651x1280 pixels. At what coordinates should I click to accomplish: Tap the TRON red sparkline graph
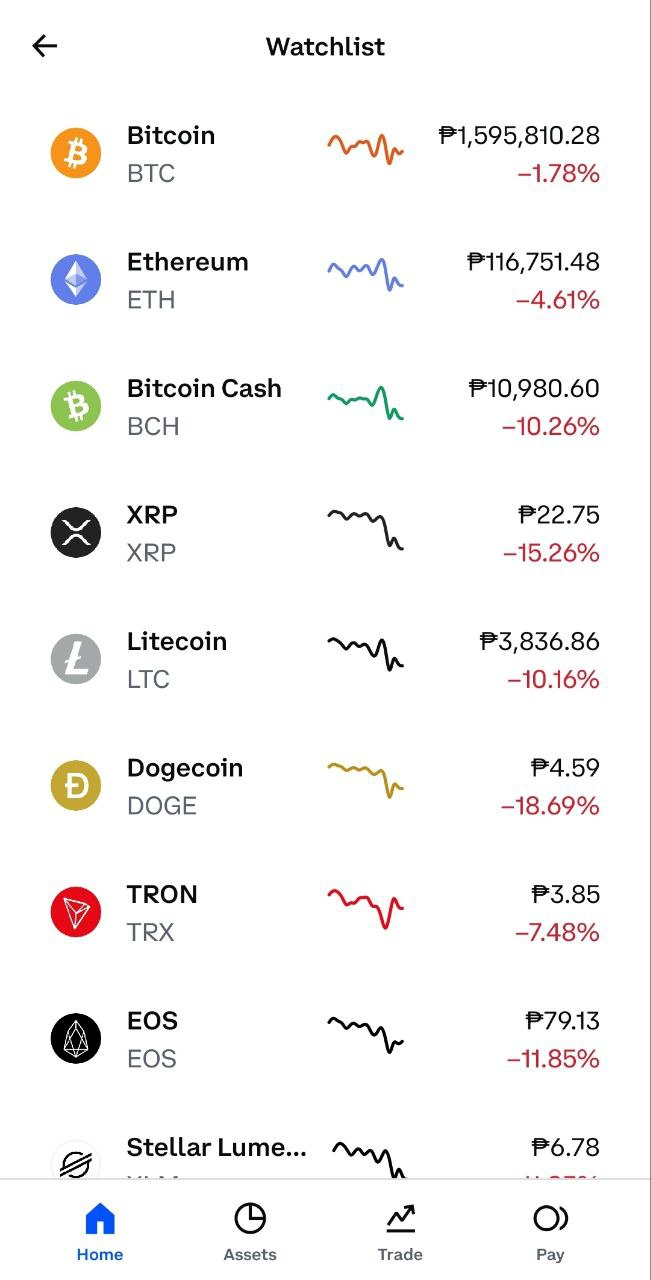point(365,906)
